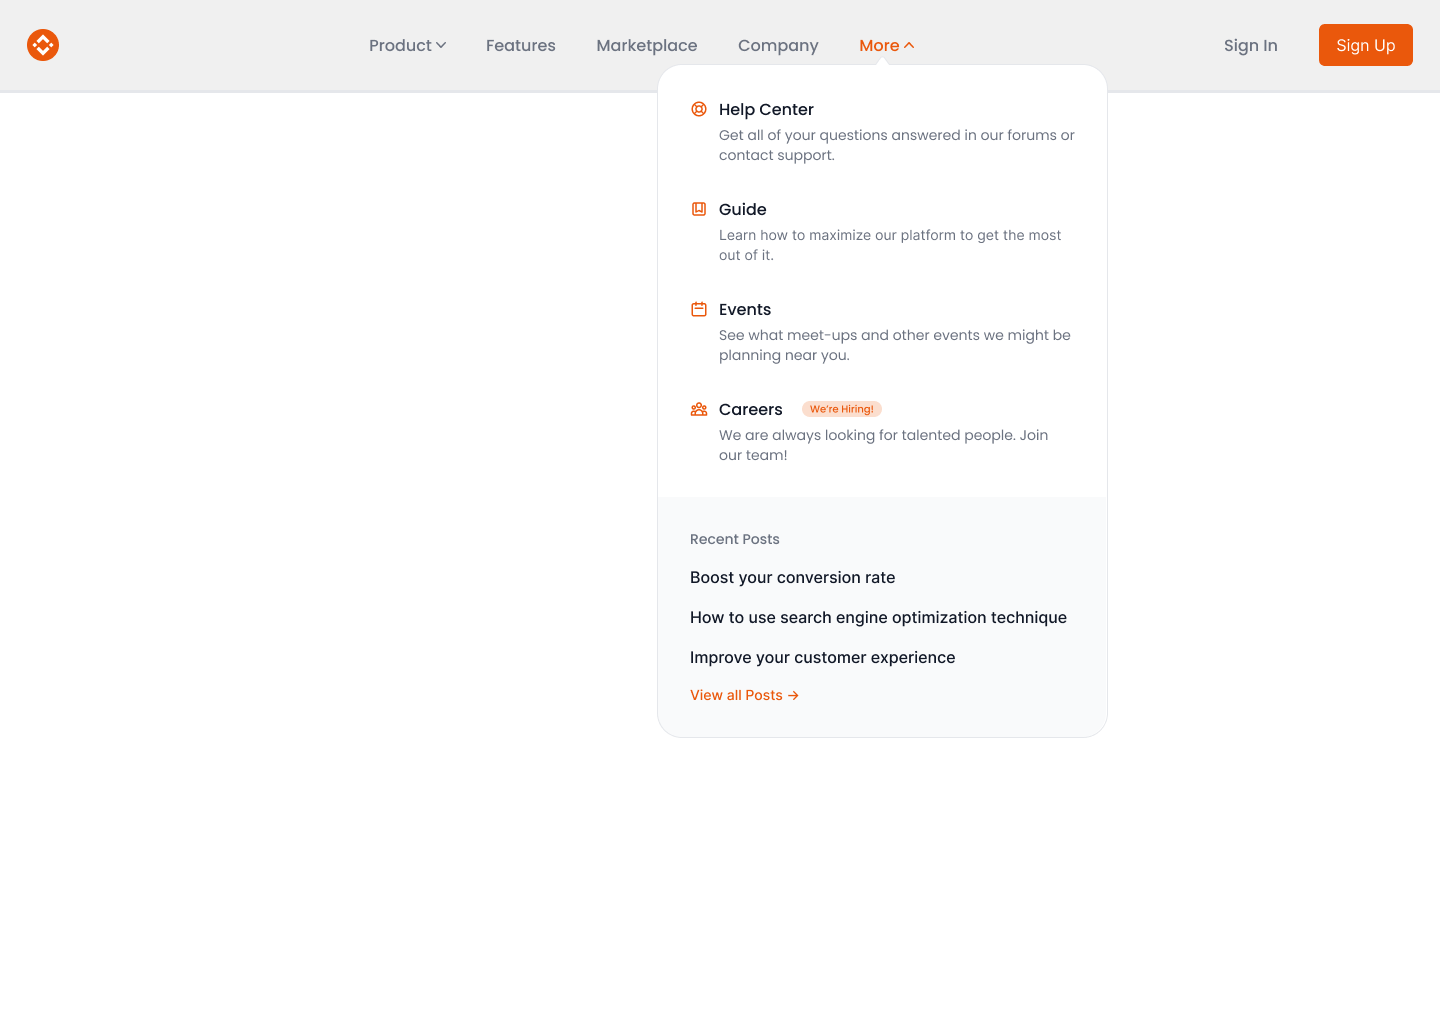Select Guide from the More menu
This screenshot has width=1440, height=1024.
point(742,209)
